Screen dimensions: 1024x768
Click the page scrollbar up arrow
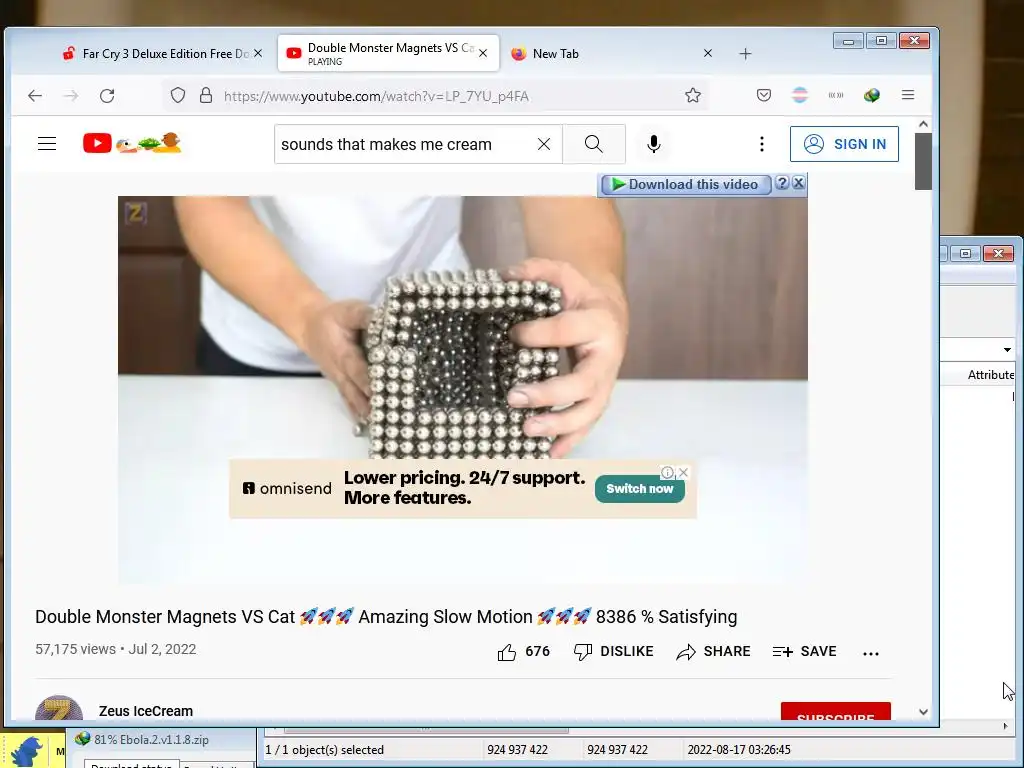[923, 124]
